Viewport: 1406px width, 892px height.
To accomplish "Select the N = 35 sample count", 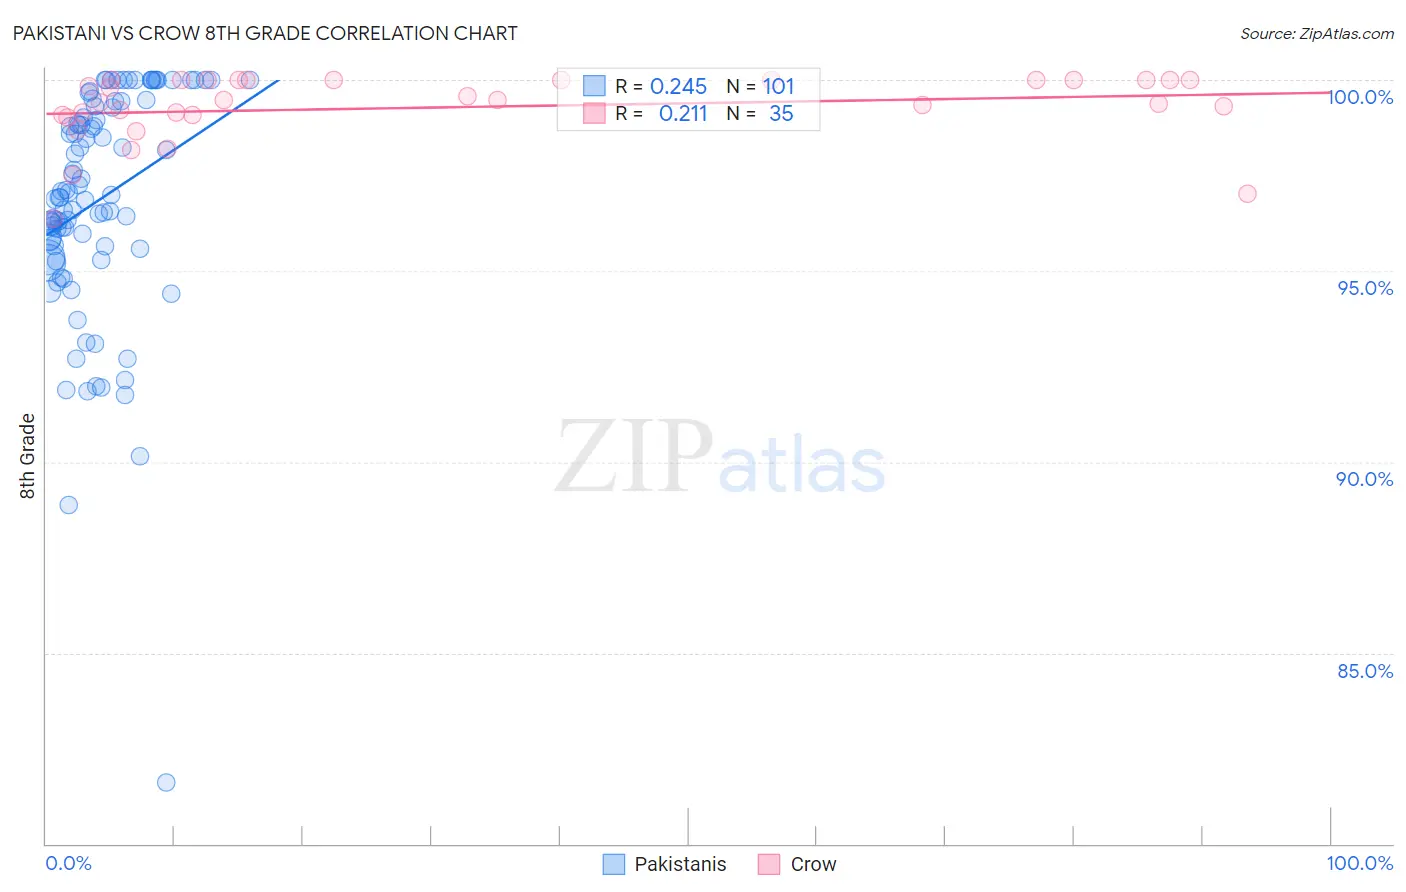I will pos(760,114).
